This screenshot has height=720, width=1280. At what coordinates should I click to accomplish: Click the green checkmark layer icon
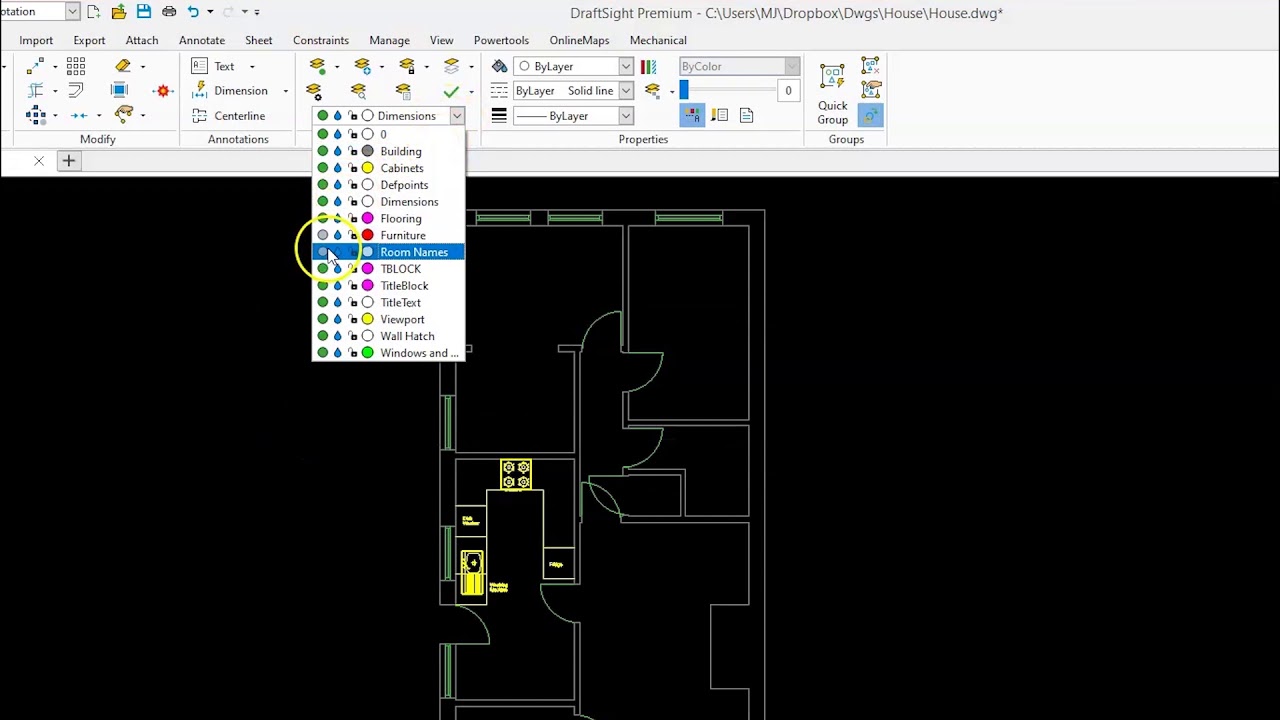[451, 91]
